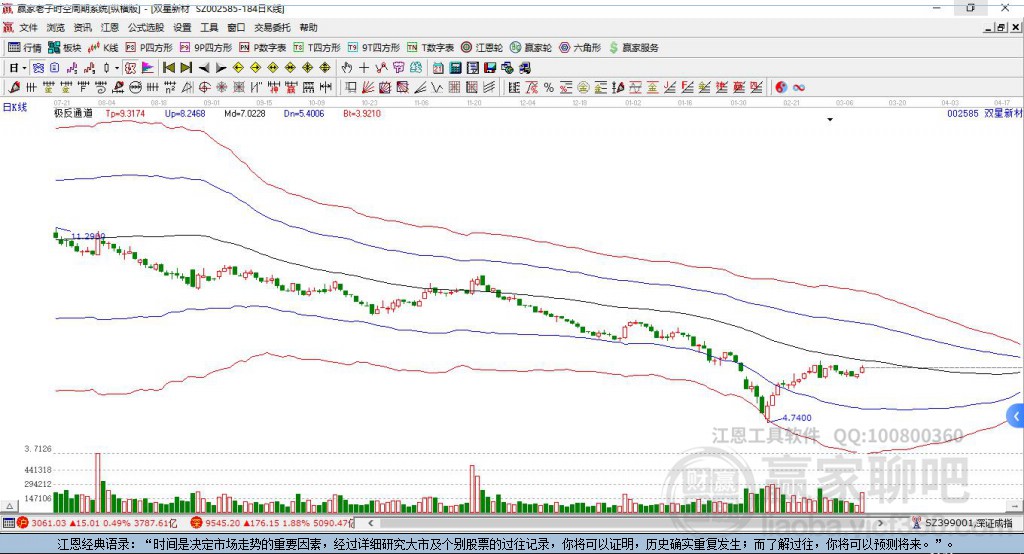Expand the blue side panel arrow tab
The width and height of the screenshot is (1024, 554).
[x=1016, y=416]
